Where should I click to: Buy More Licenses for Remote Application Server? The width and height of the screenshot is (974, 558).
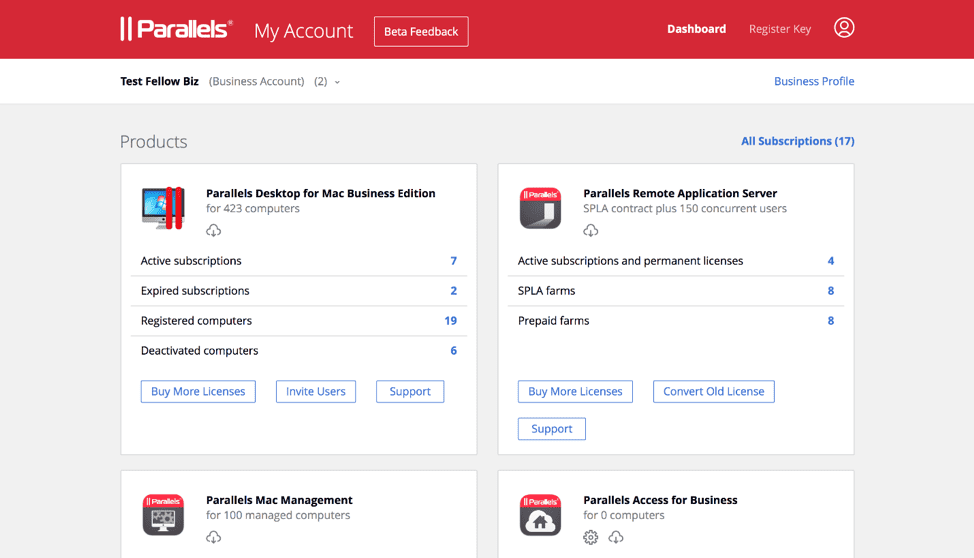point(575,391)
